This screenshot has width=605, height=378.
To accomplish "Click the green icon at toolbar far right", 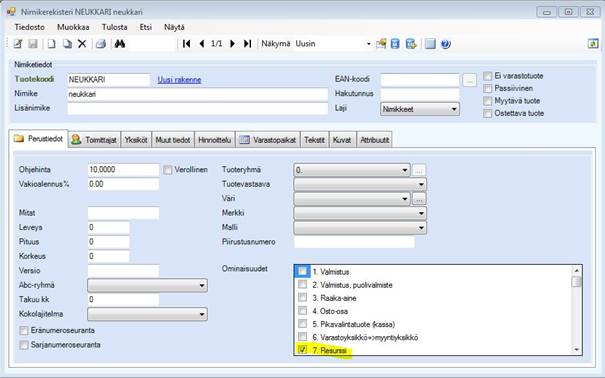I will tap(593, 43).
